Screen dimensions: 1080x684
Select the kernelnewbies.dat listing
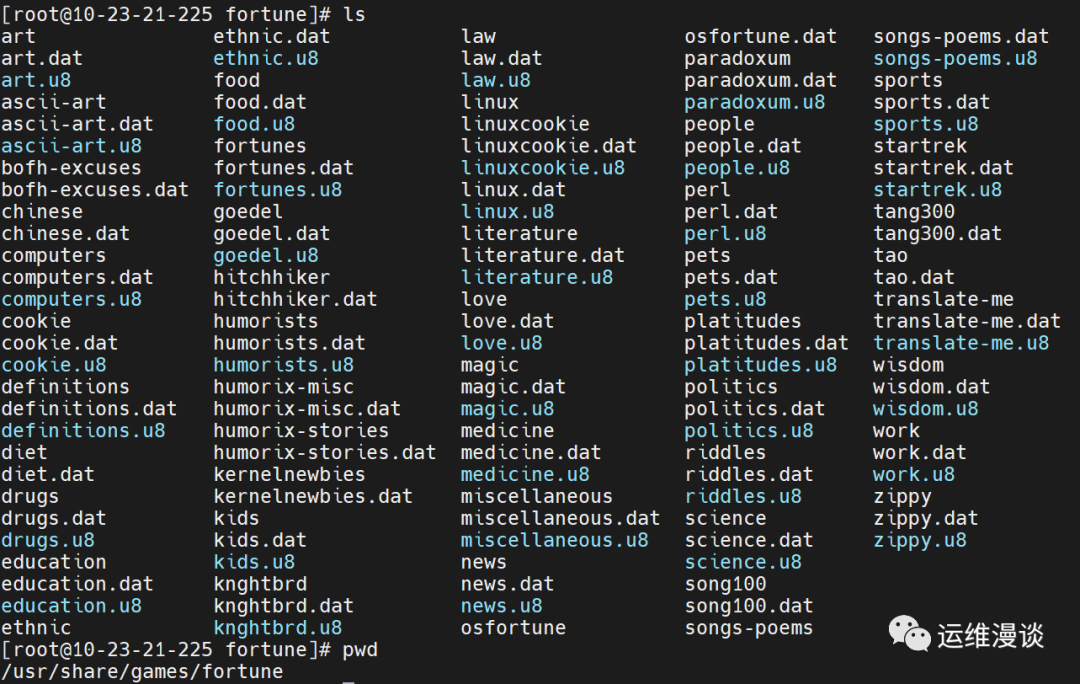313,496
